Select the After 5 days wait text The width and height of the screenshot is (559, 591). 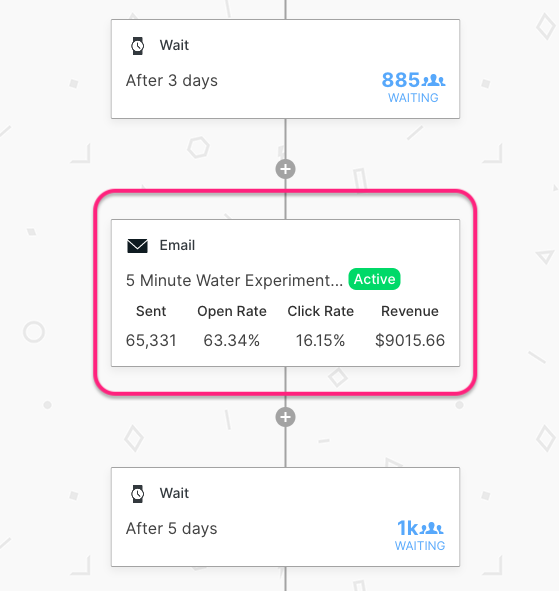[172, 528]
